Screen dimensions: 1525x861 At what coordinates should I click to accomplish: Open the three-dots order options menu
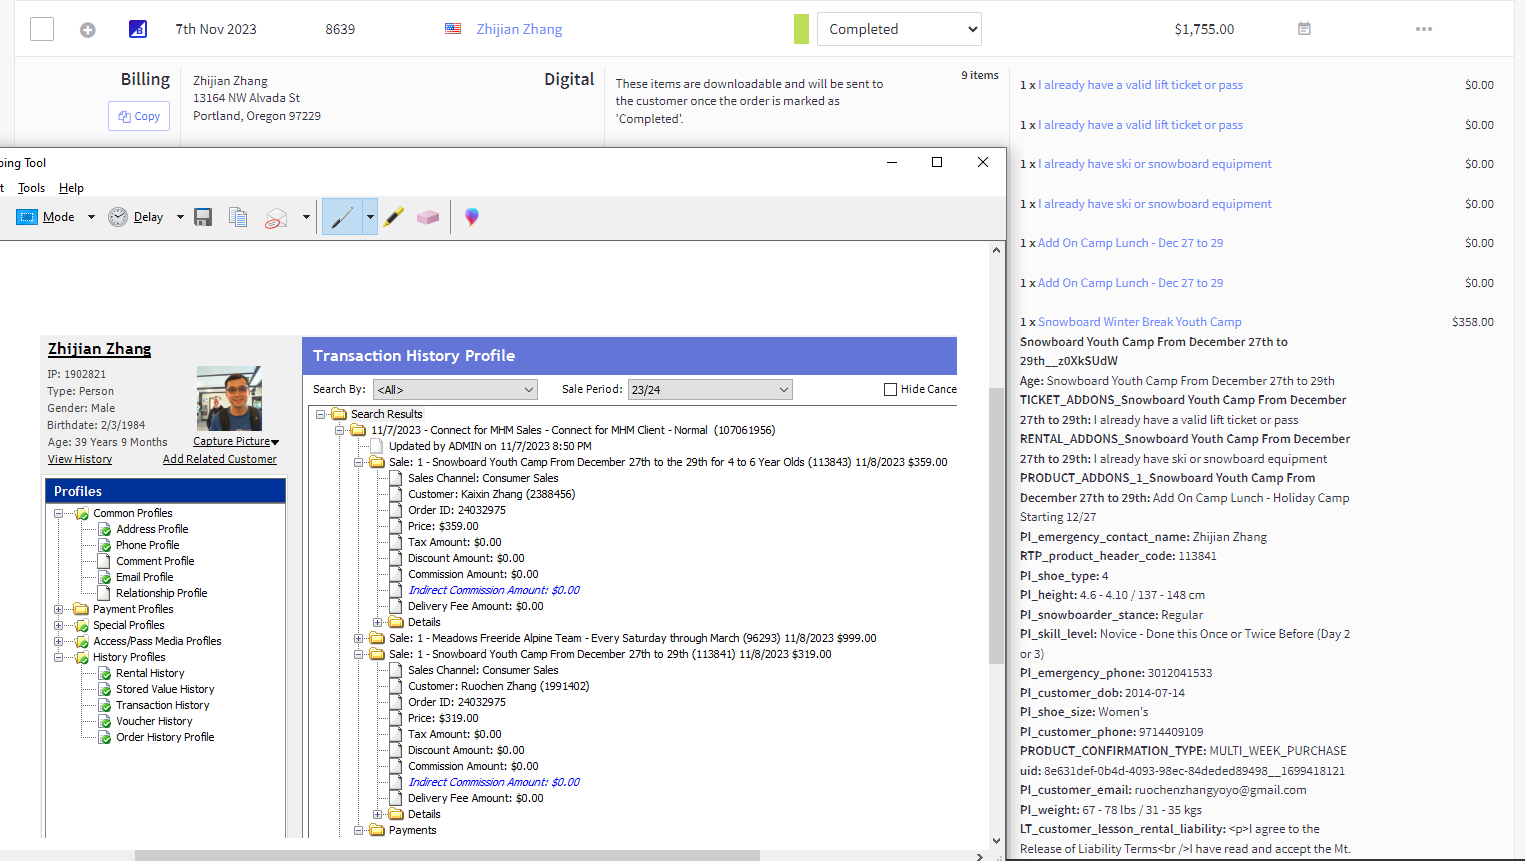point(1424,29)
